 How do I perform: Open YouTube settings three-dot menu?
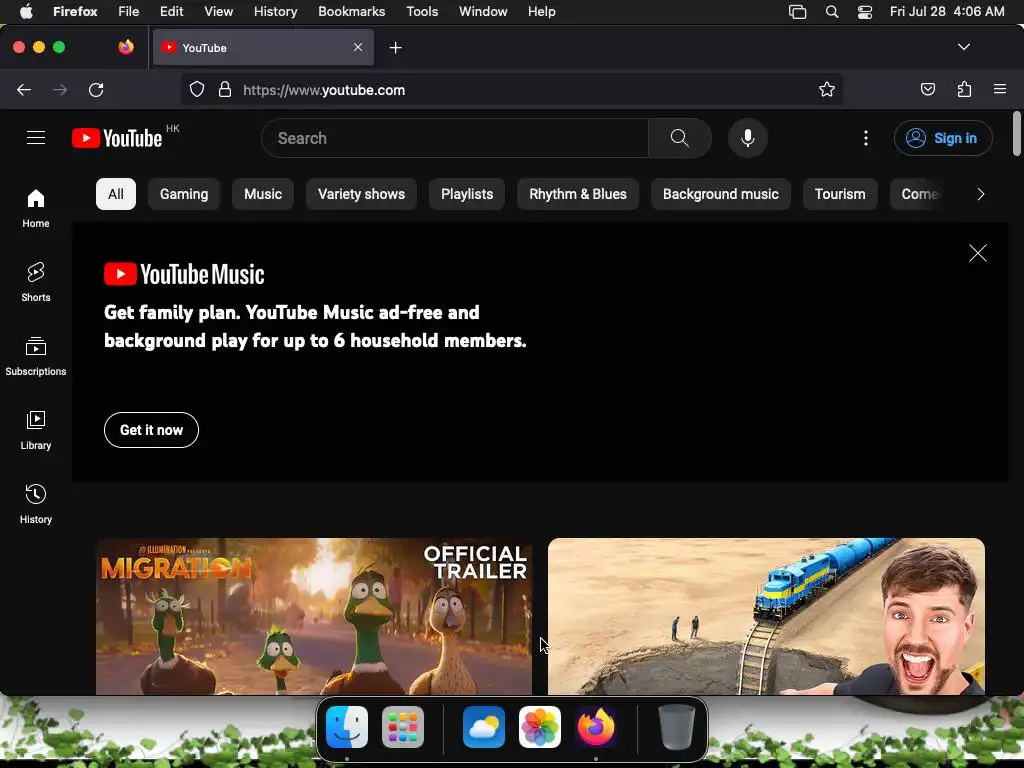(866, 138)
